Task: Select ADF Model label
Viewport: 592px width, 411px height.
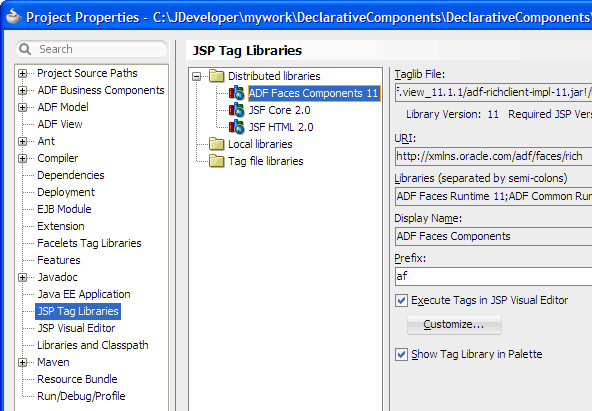Action: [x=63, y=107]
